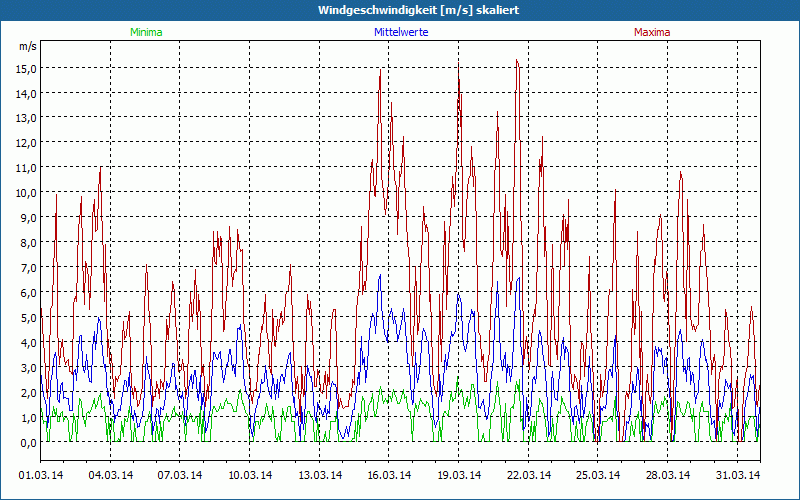
Task: Click the 6,0 y-axis value
Action: coord(28,293)
